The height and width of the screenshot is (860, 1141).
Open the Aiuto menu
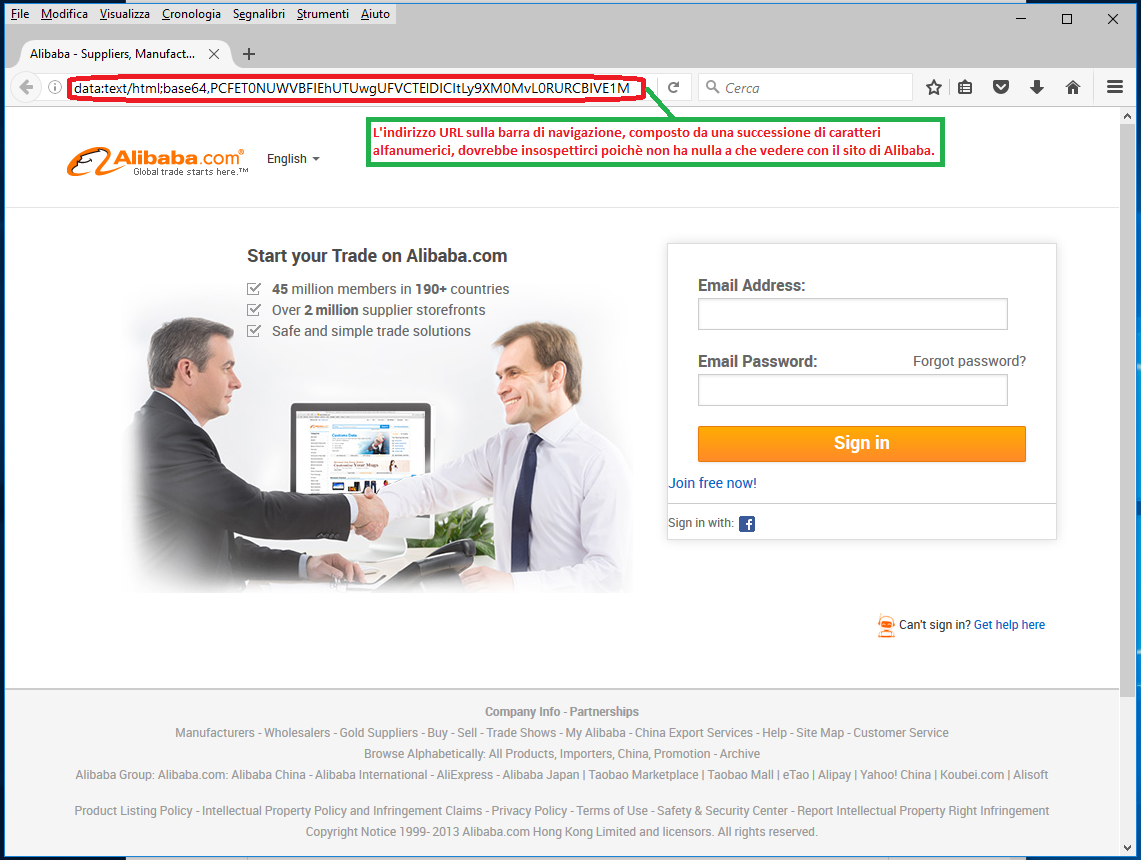pos(375,14)
